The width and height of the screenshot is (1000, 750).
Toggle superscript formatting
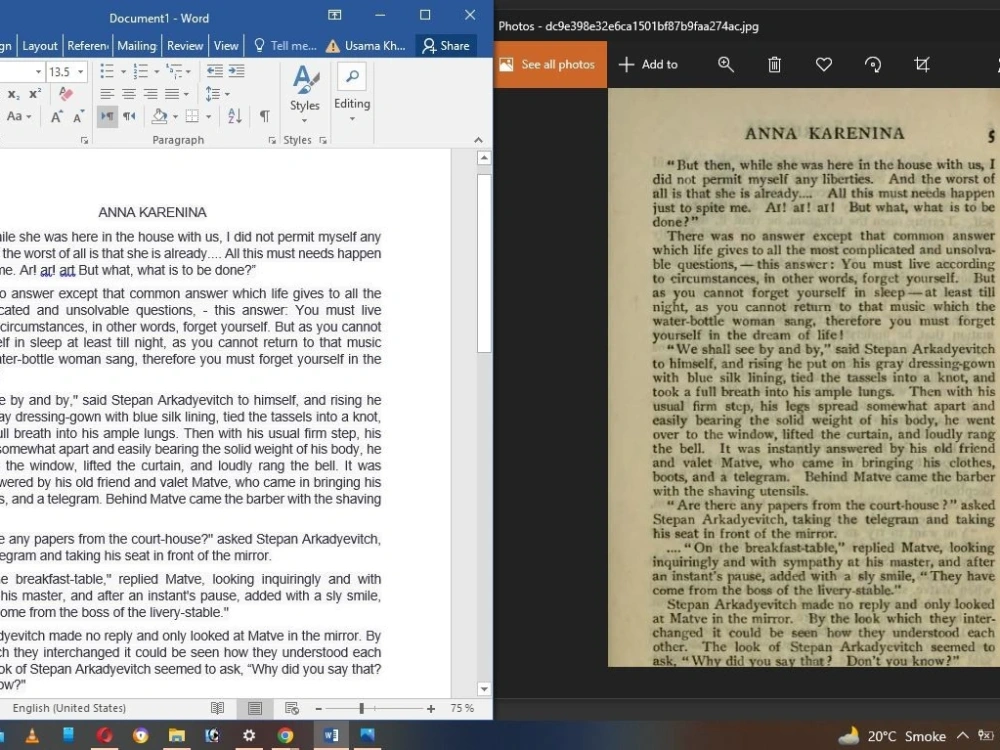34,93
